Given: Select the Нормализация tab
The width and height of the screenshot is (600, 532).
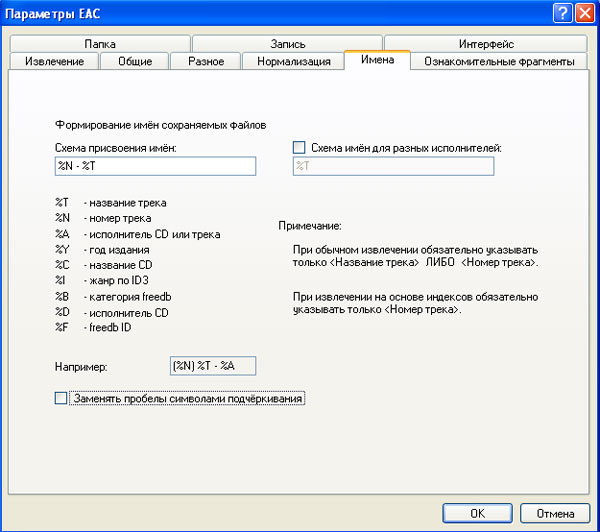Looking at the screenshot, I should [x=293, y=62].
